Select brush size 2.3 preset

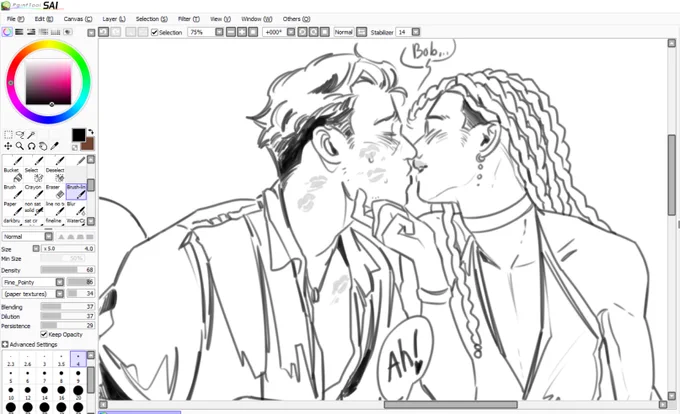coord(11,360)
